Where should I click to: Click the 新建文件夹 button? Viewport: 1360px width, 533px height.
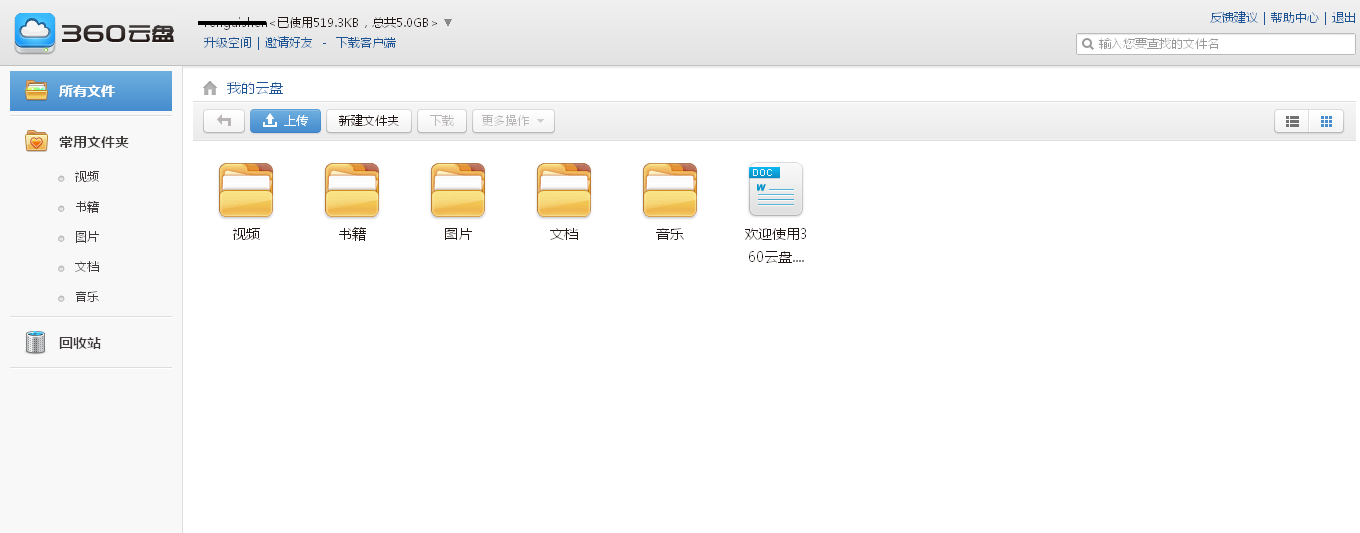368,121
